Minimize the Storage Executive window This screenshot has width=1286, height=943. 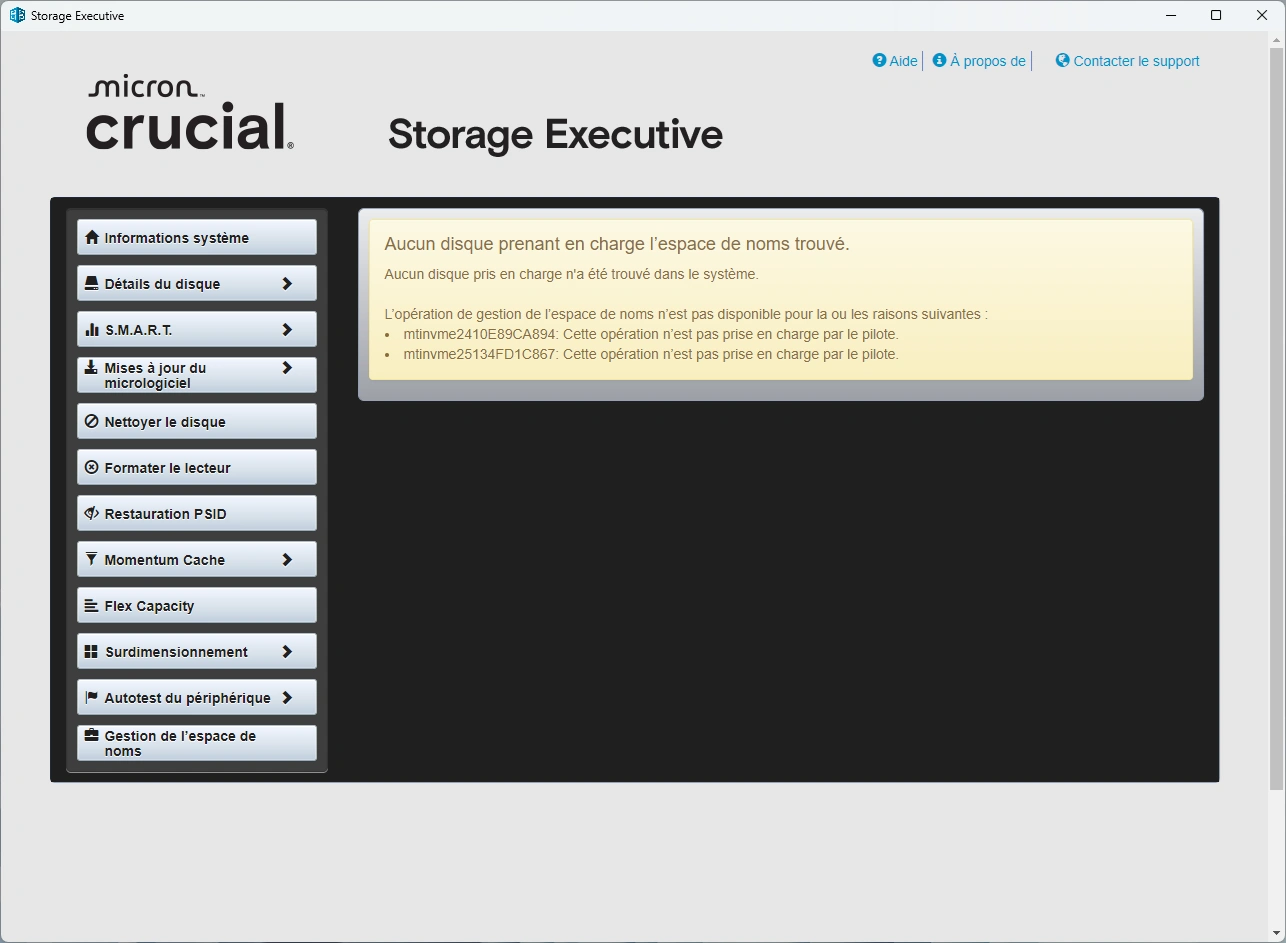pos(1170,15)
